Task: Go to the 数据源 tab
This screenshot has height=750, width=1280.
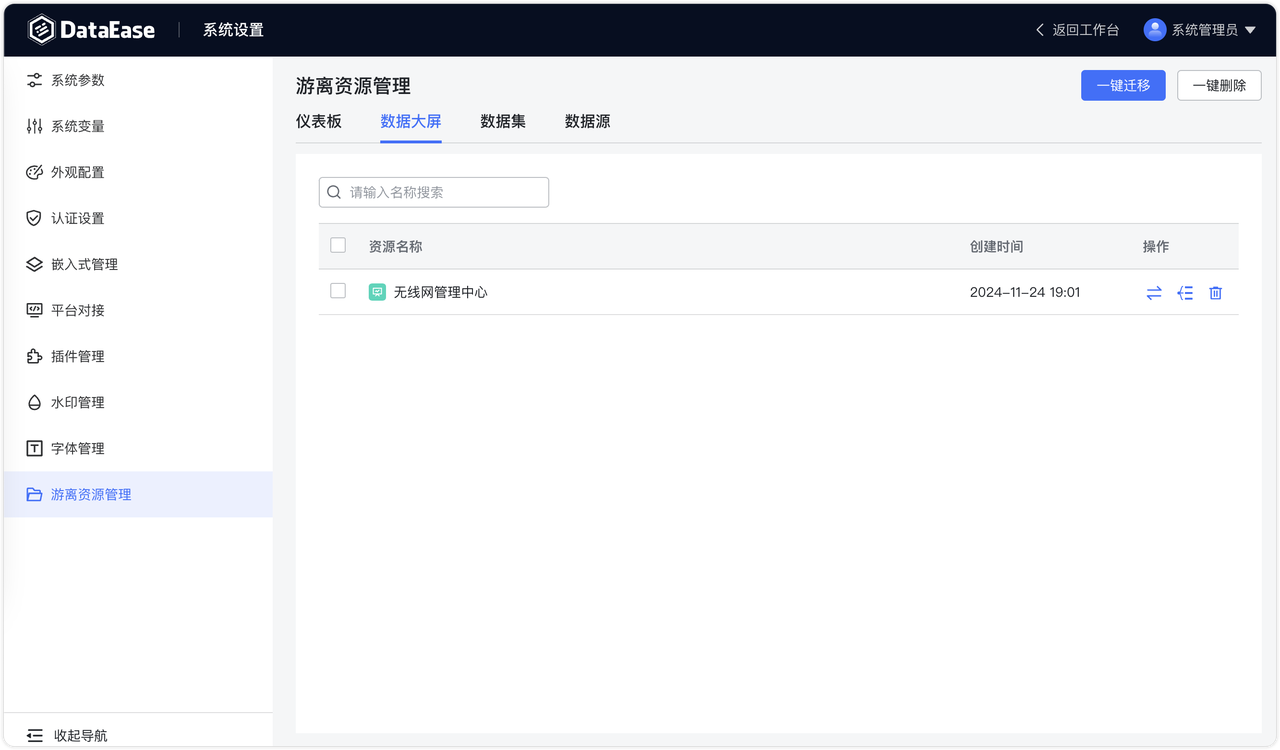Action: [x=588, y=121]
